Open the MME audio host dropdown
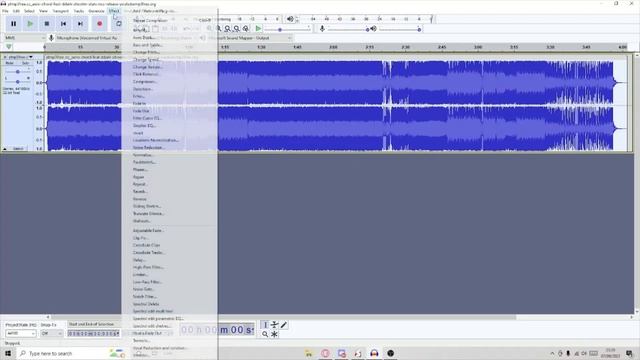 point(24,38)
